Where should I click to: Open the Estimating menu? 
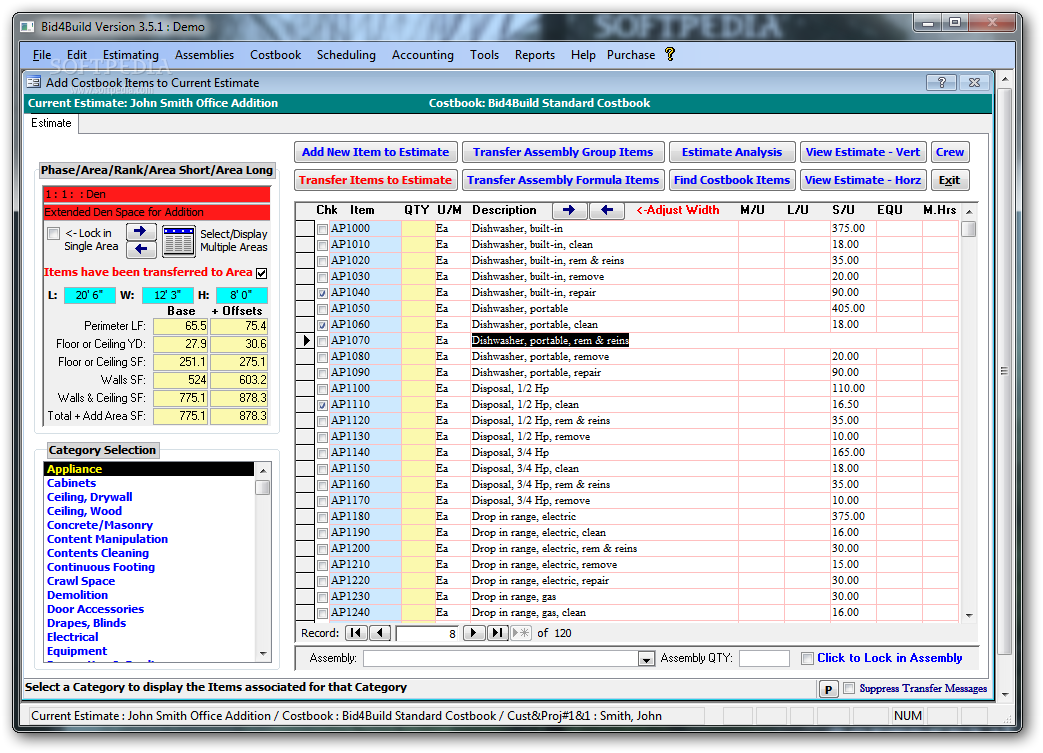(130, 55)
